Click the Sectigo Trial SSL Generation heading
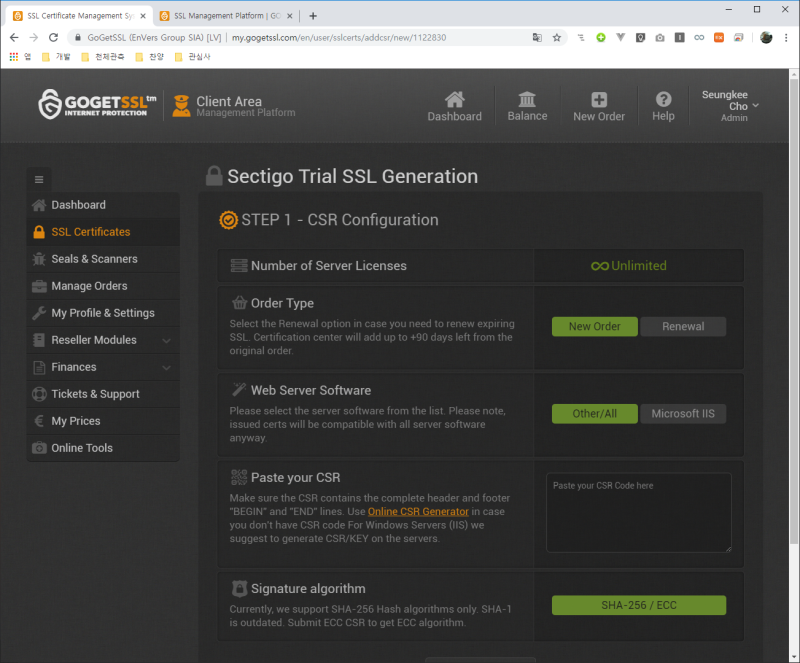Image resolution: width=800 pixels, height=663 pixels. click(353, 177)
